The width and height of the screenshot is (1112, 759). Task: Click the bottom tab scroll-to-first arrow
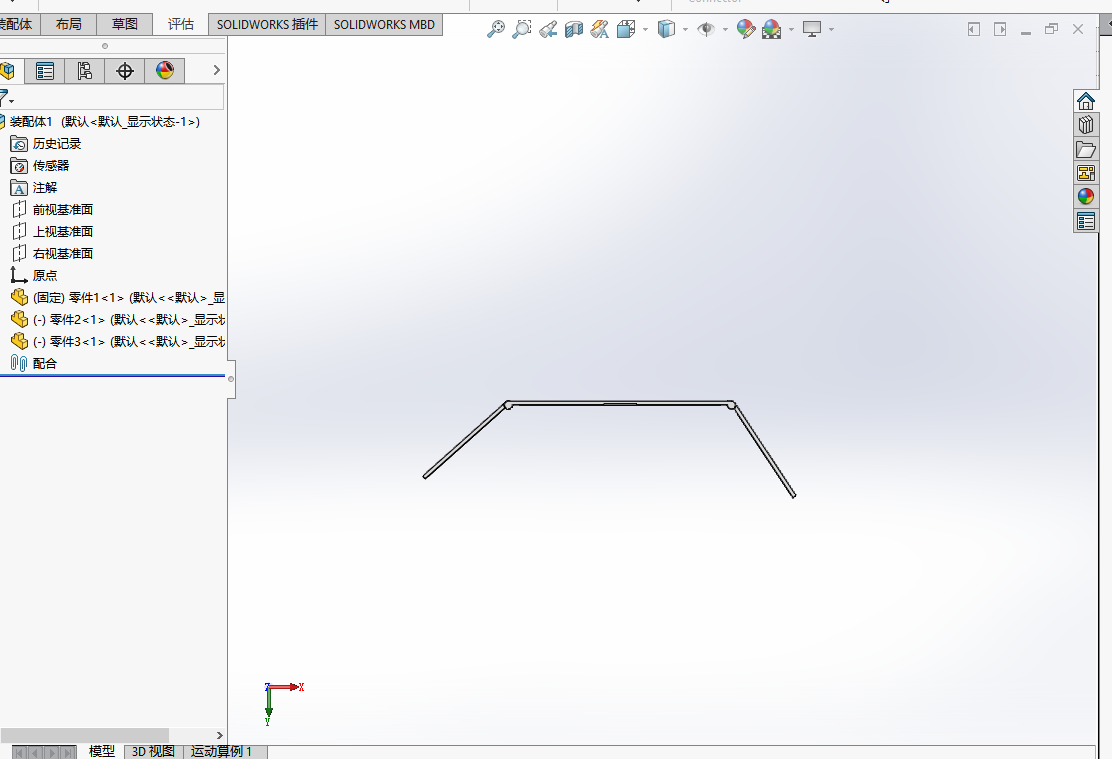point(19,753)
